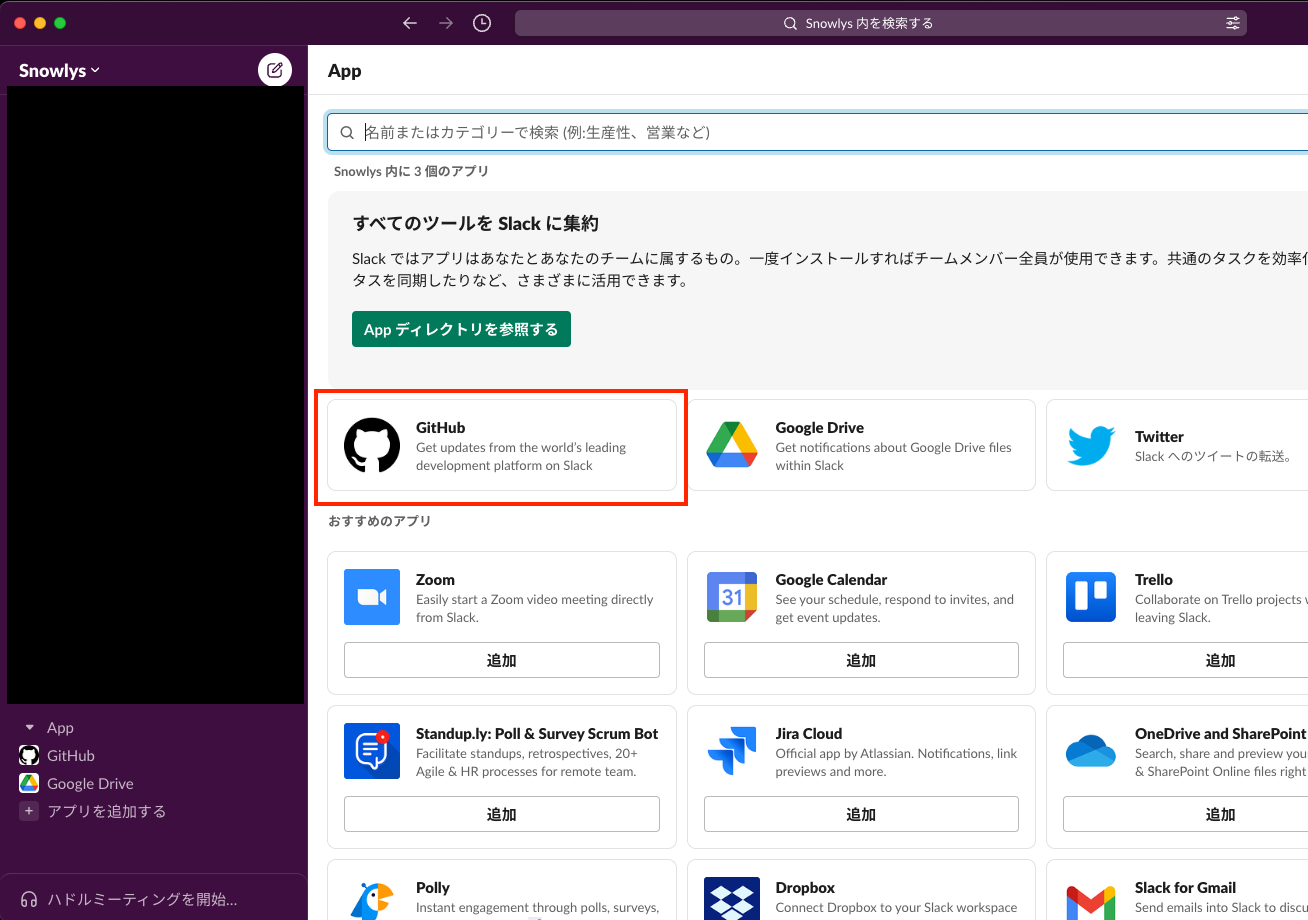The image size is (1308, 920).
Task: Open search filters via the sliders icon
Action: pyautogui.click(x=1233, y=22)
